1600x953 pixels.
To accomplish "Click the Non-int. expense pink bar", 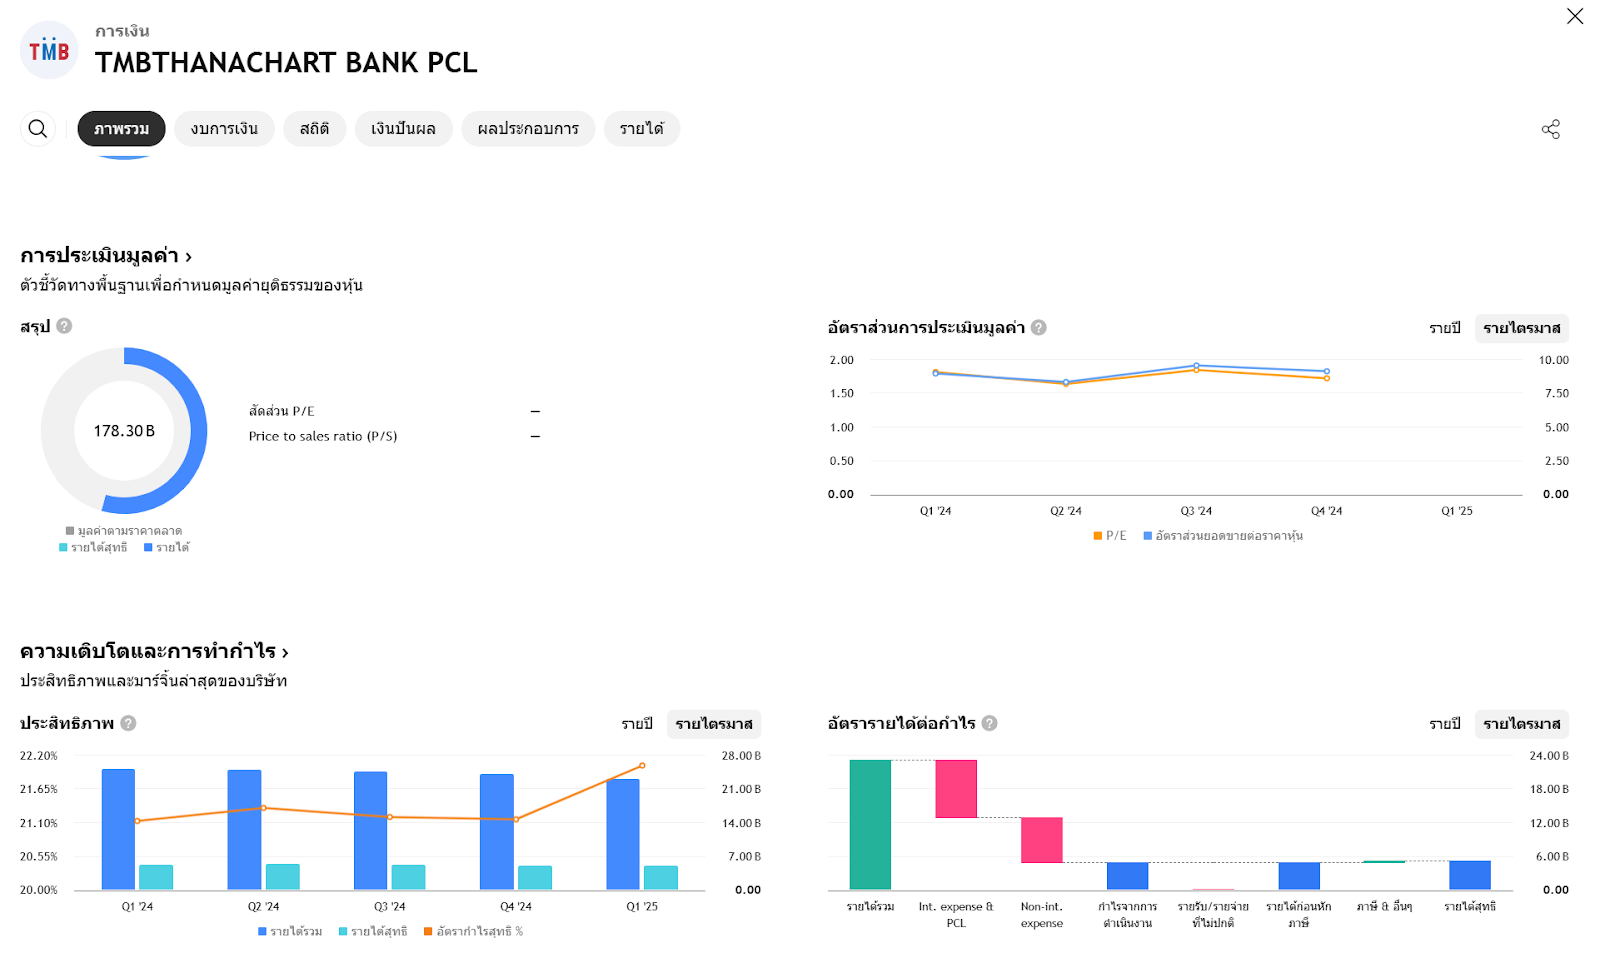I will tap(1042, 840).
